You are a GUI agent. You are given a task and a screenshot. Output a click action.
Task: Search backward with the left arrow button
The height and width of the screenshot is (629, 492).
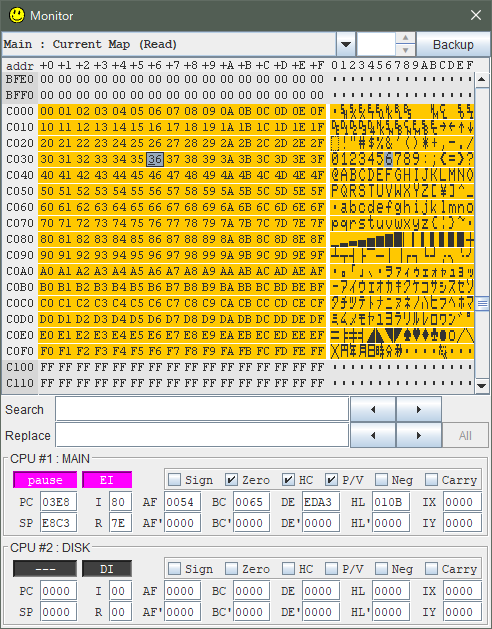373,409
